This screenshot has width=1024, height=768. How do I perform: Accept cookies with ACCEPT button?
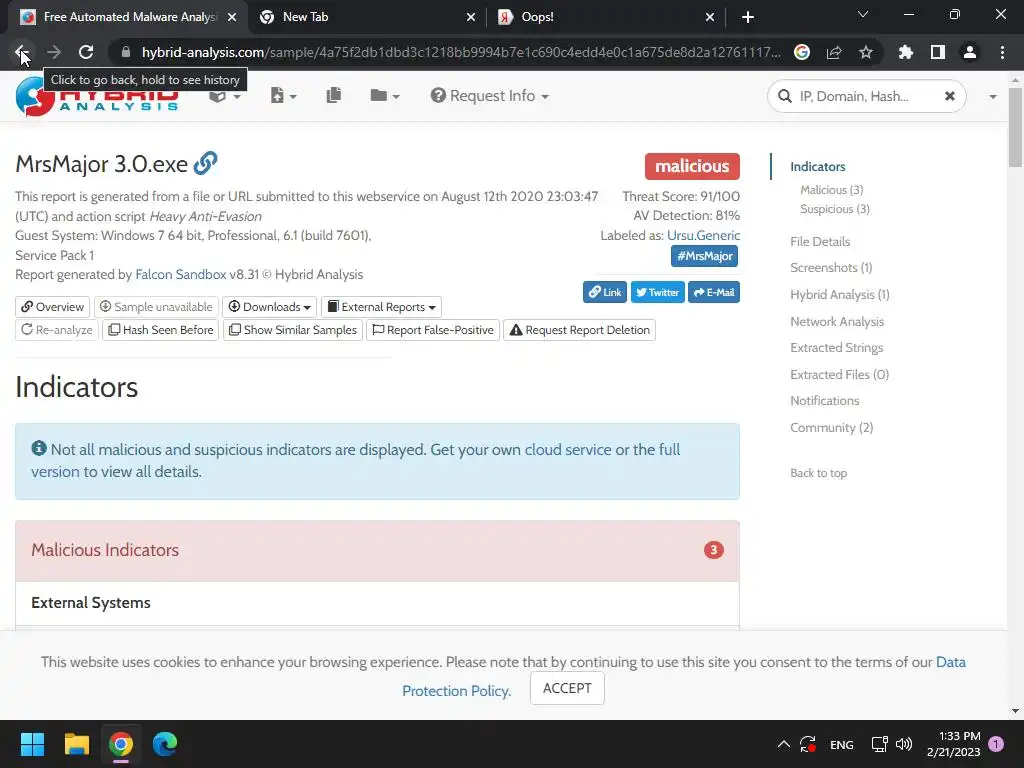pyautogui.click(x=567, y=688)
